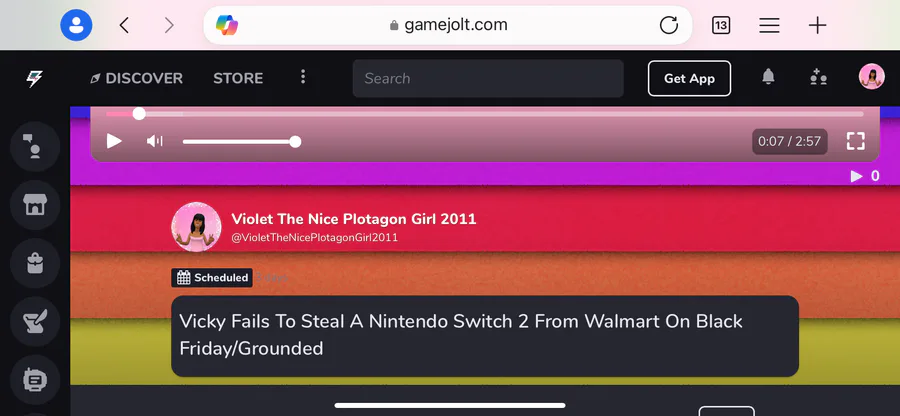
Task: Focus the Search input field
Action: point(488,79)
